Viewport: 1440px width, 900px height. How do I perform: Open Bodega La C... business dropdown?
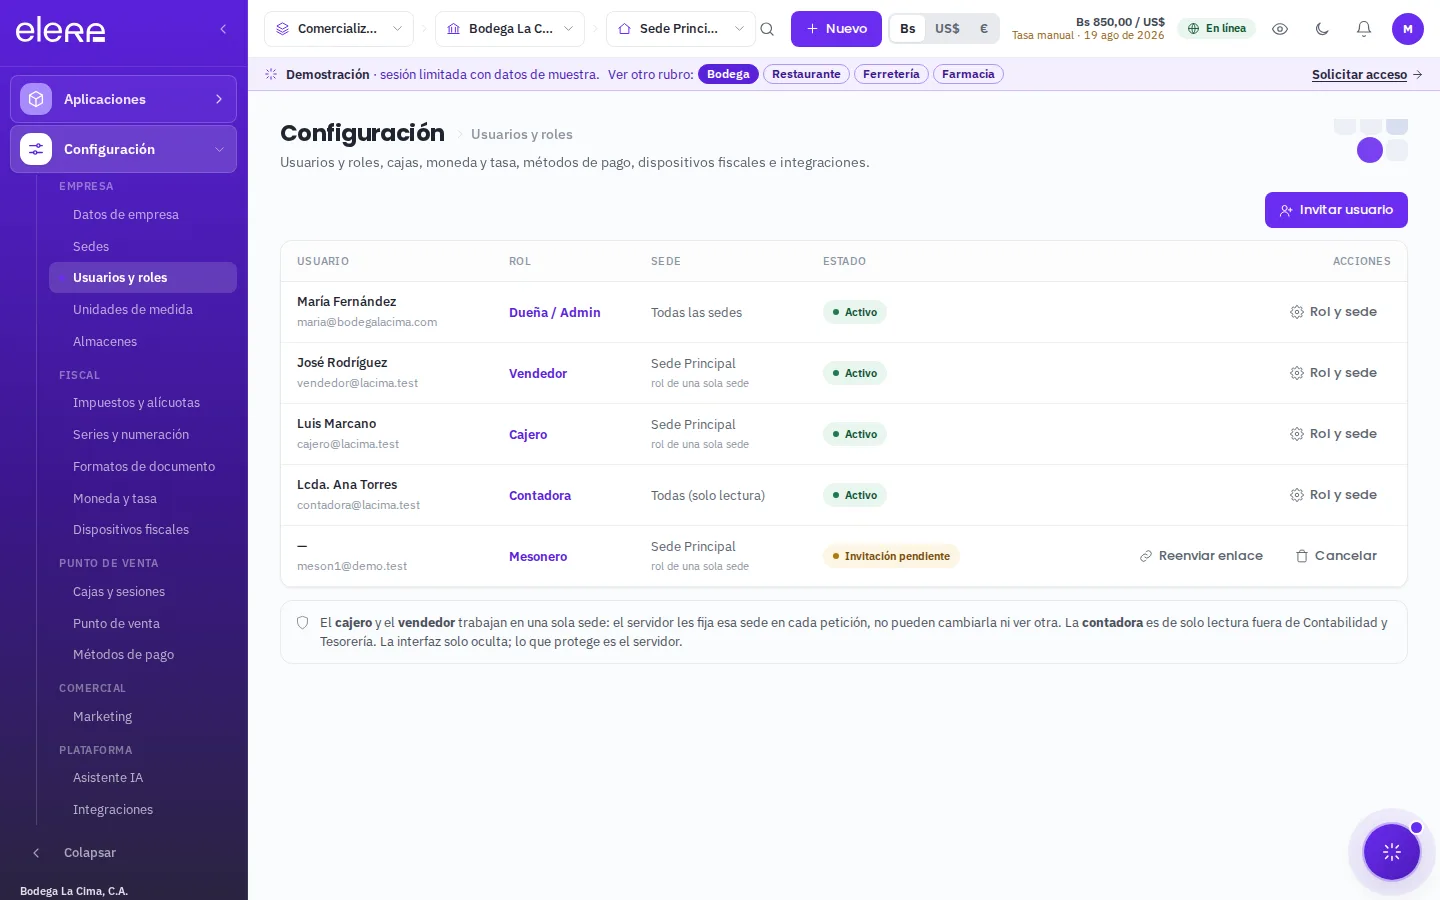point(510,29)
